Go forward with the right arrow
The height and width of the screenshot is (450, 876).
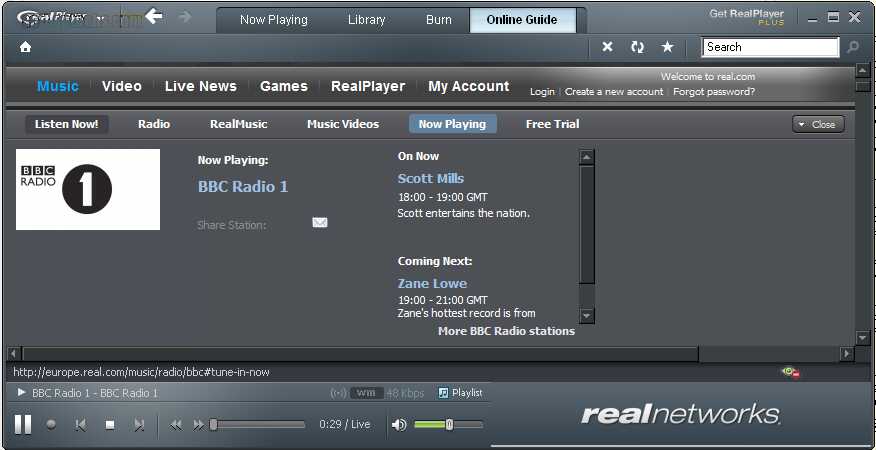point(185,17)
